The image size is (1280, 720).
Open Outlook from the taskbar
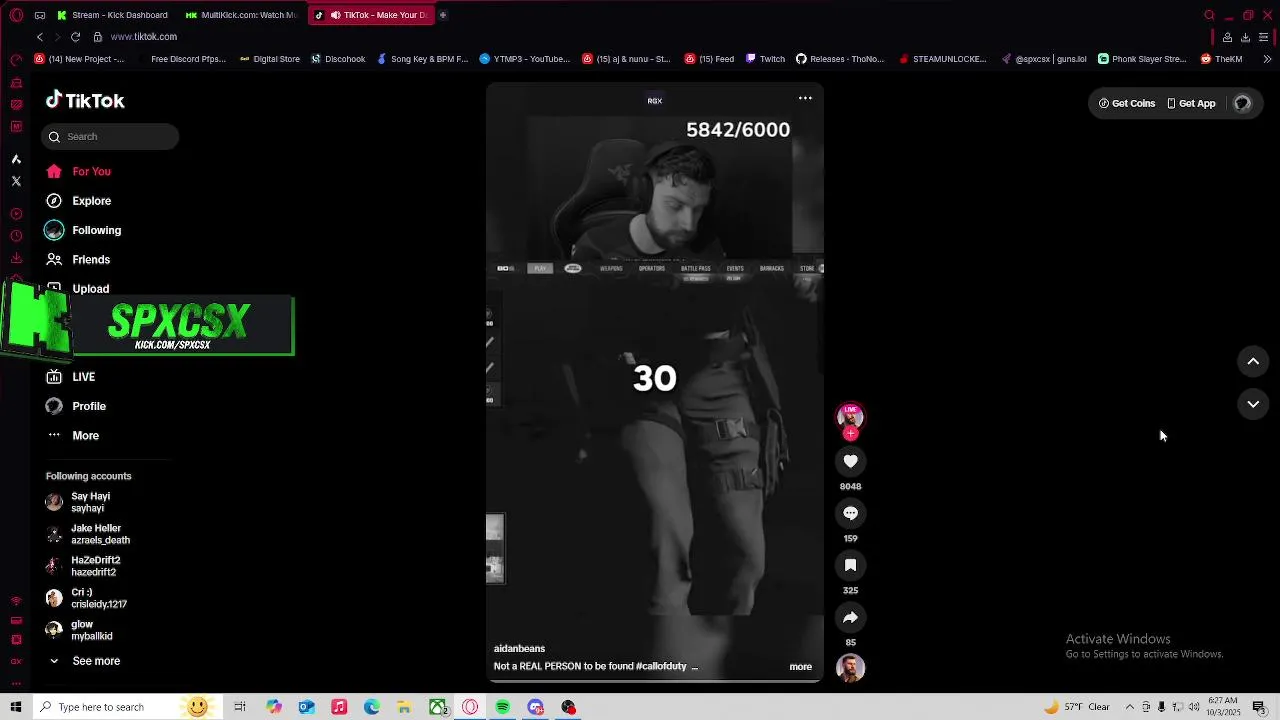tap(306, 707)
